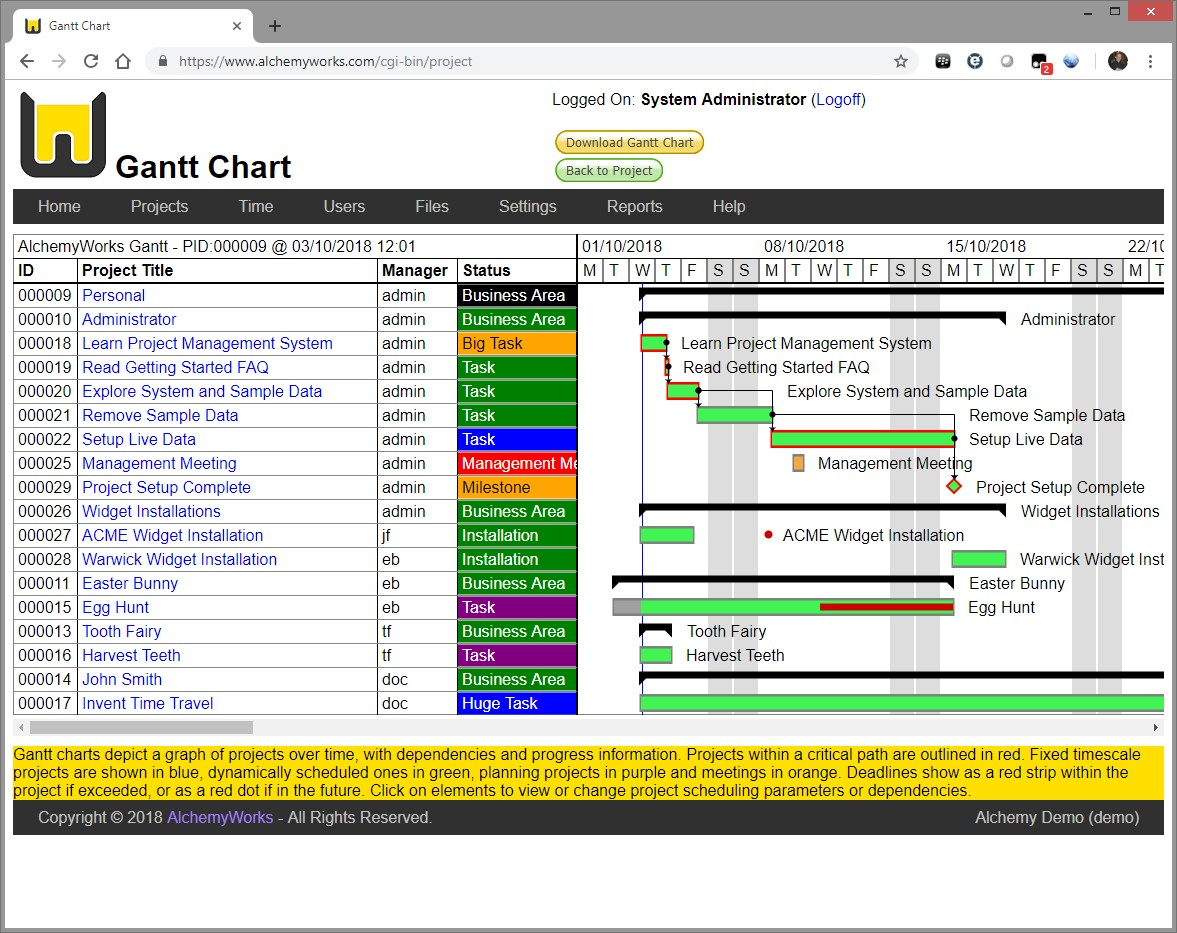1177x933 pixels.
Task: Click ACME Widget Installation red deadline dot
Action: 768,535
